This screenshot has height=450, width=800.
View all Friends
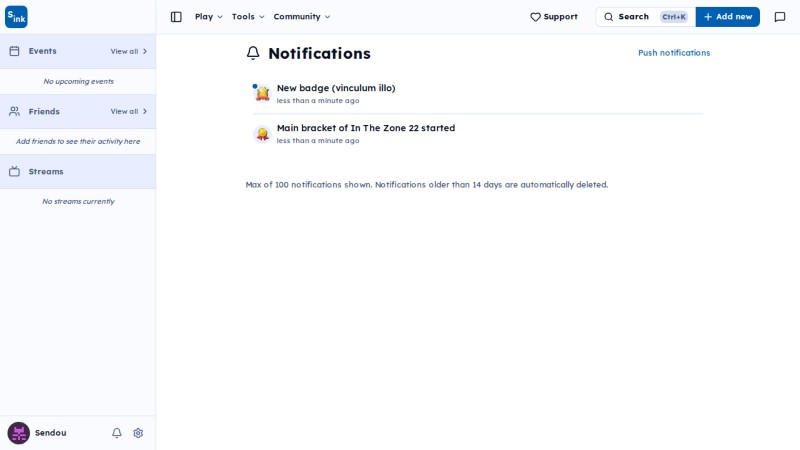click(129, 111)
